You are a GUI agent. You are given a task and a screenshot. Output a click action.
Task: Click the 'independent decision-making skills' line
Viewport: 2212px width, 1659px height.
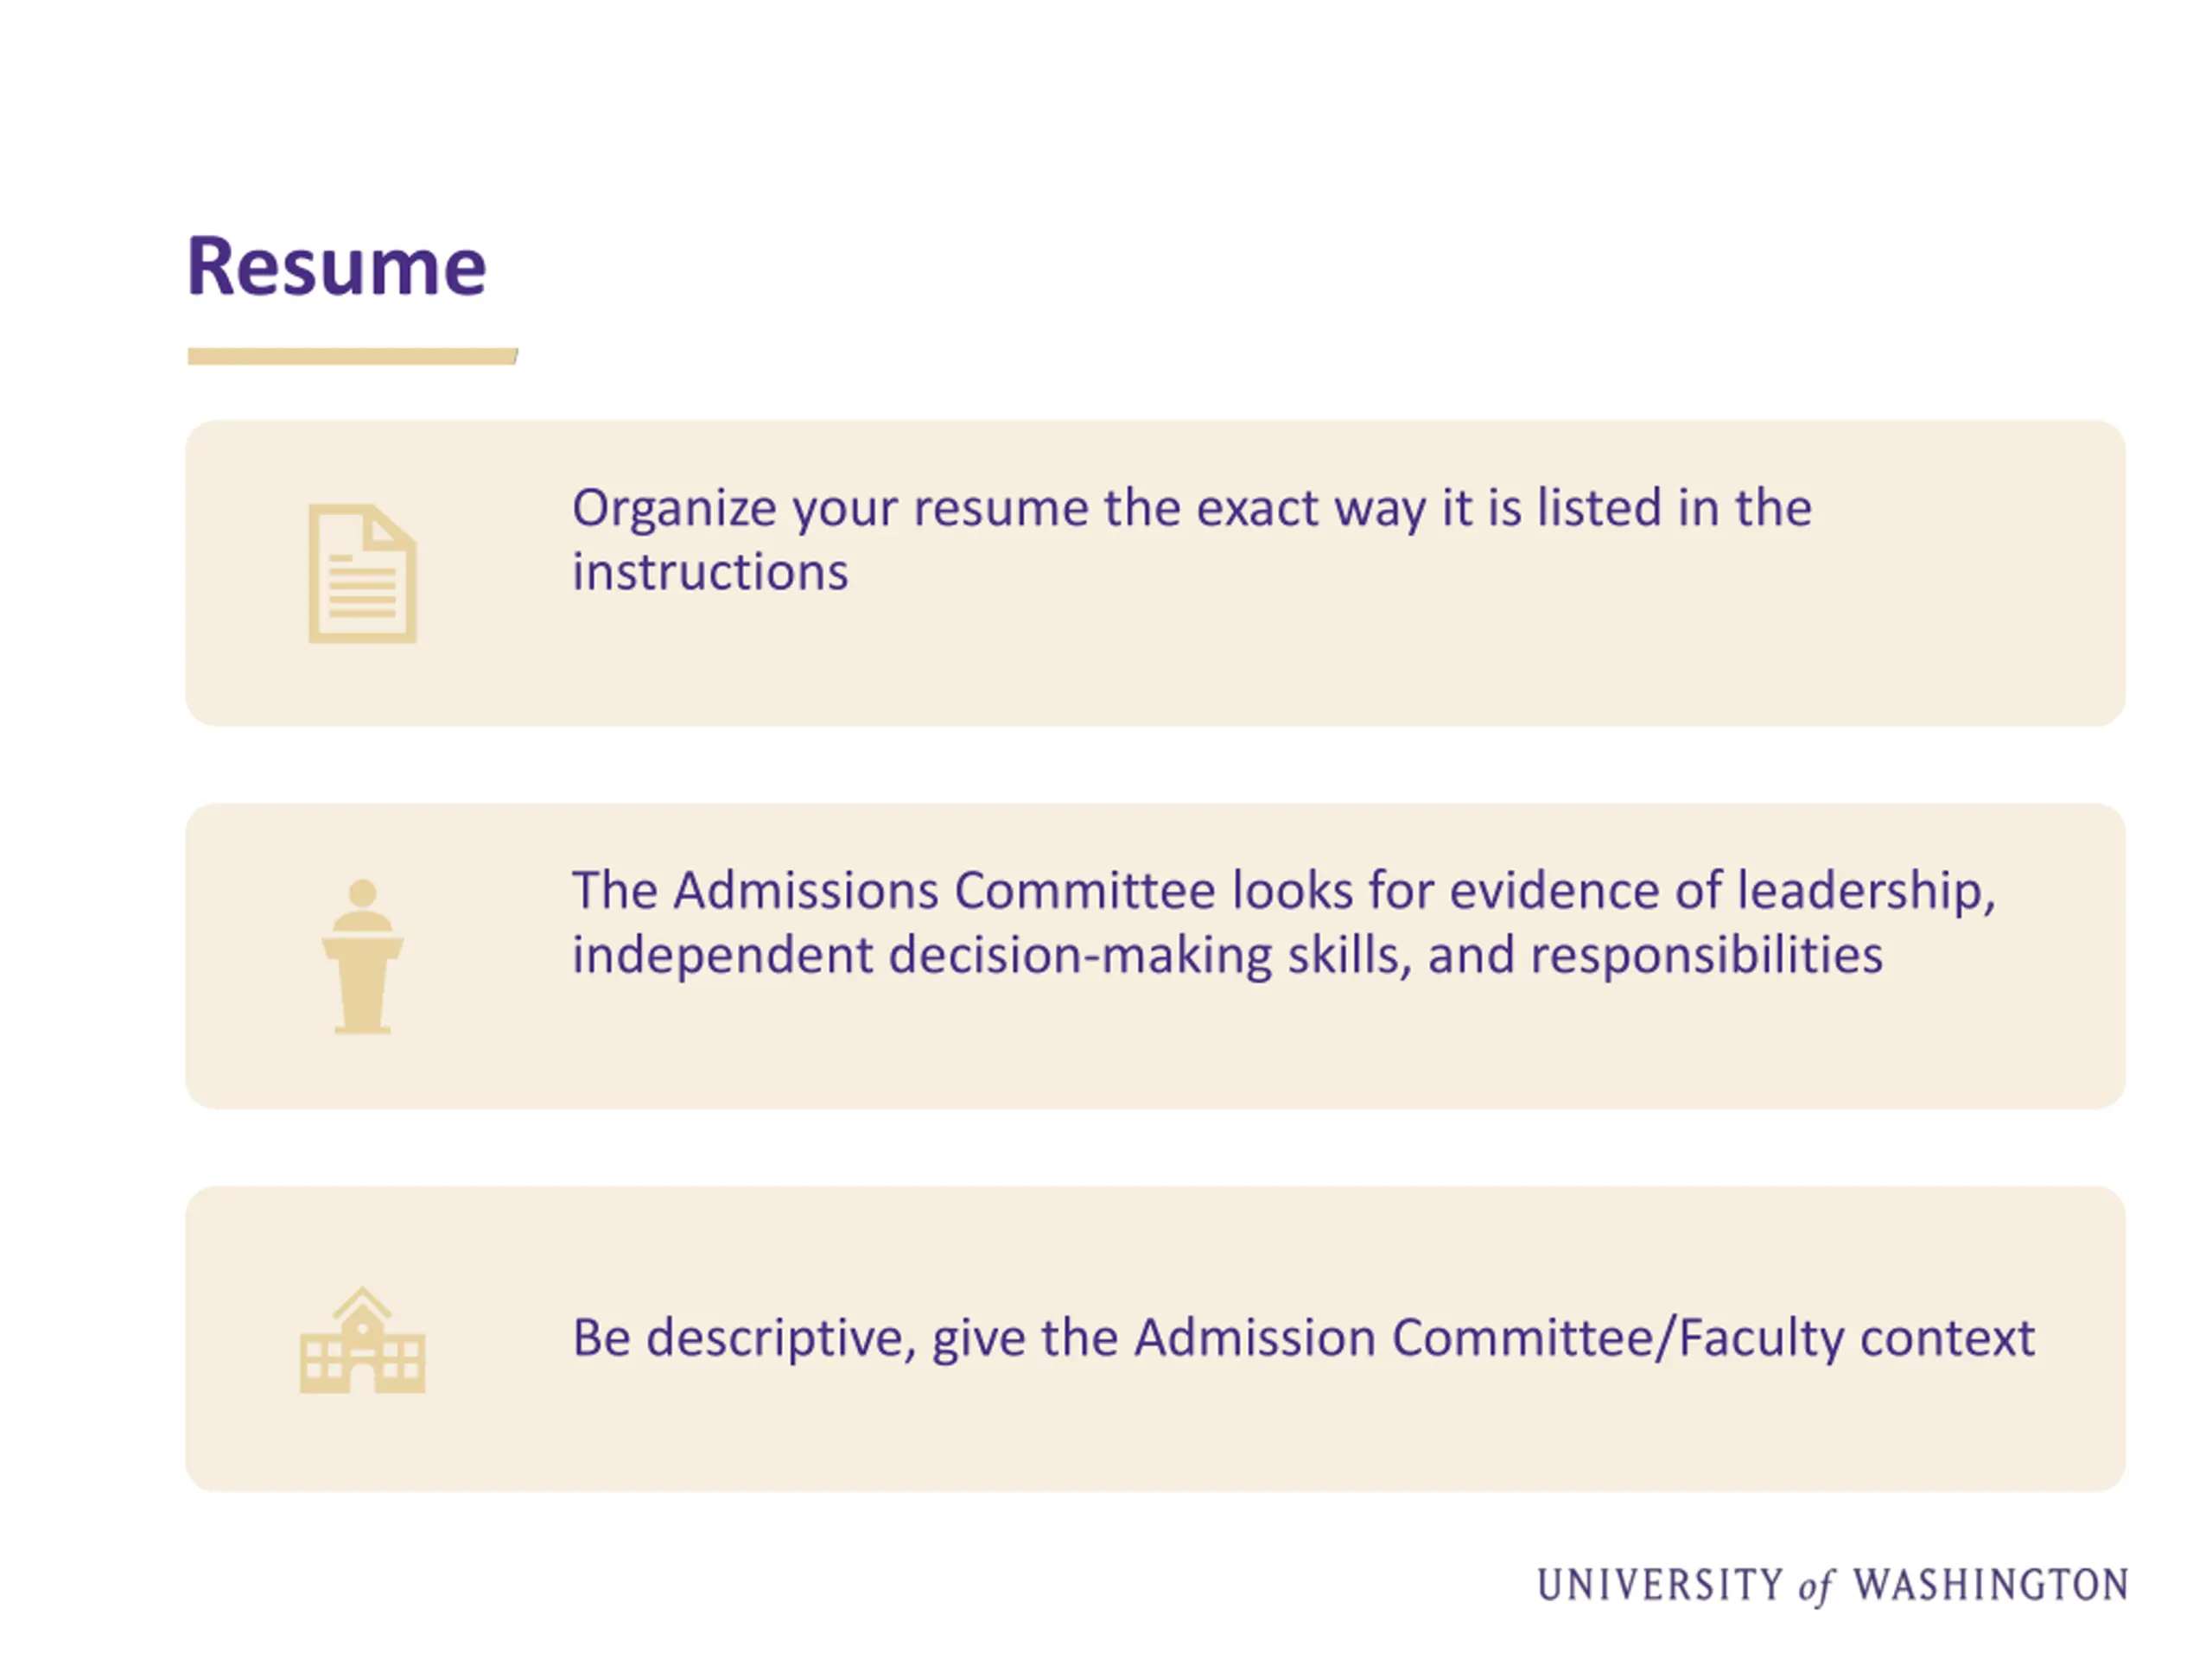(1228, 955)
